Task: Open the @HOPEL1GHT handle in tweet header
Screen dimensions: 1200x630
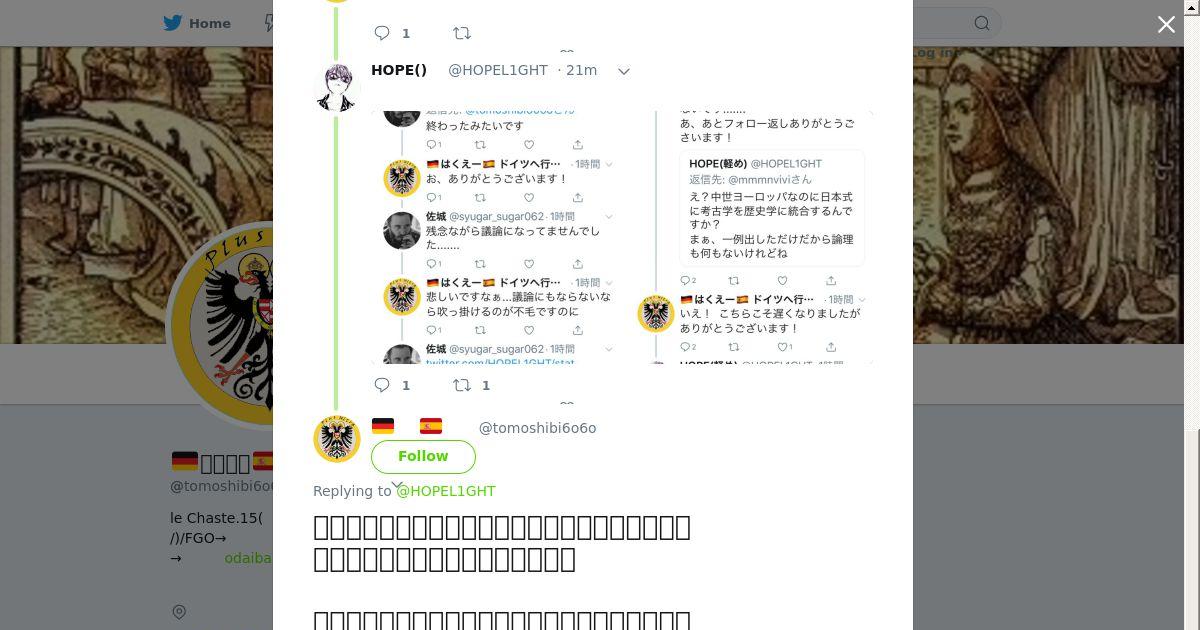Action: [x=498, y=70]
